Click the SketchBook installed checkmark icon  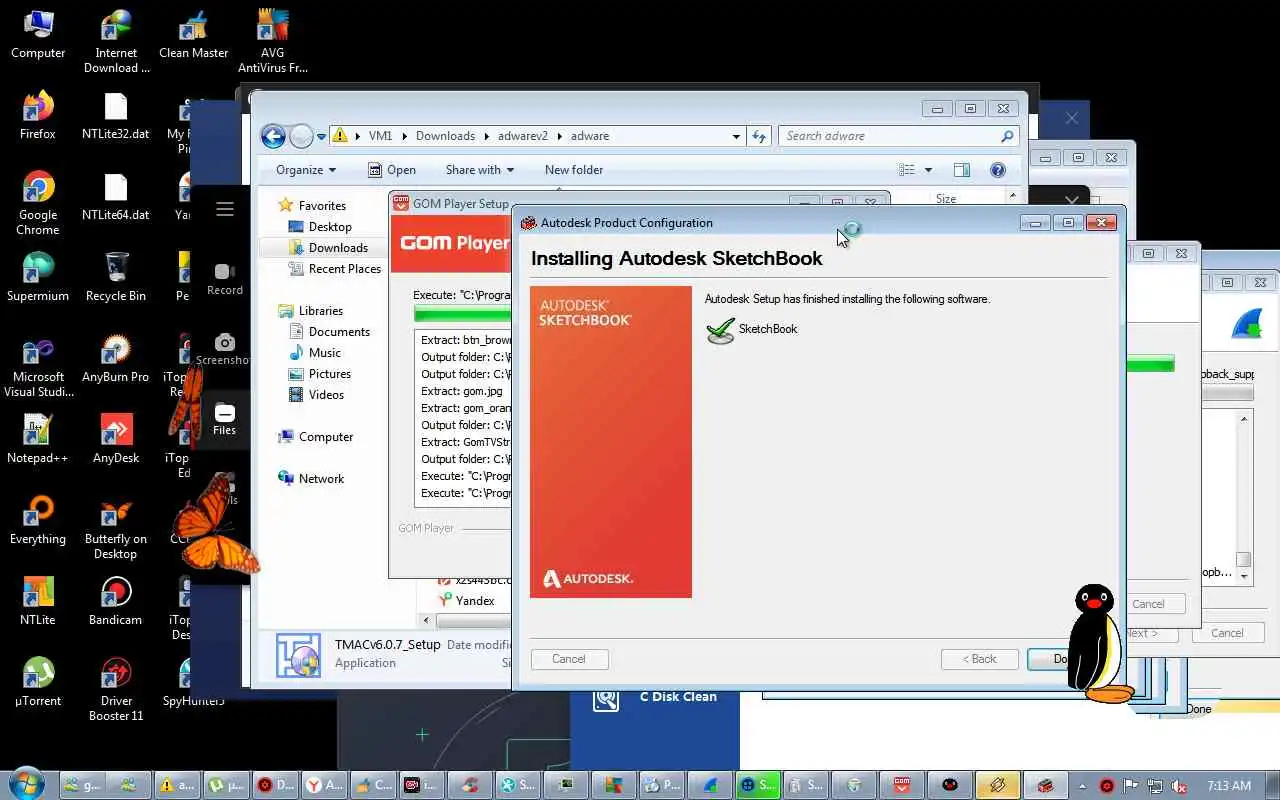pyautogui.click(x=720, y=331)
